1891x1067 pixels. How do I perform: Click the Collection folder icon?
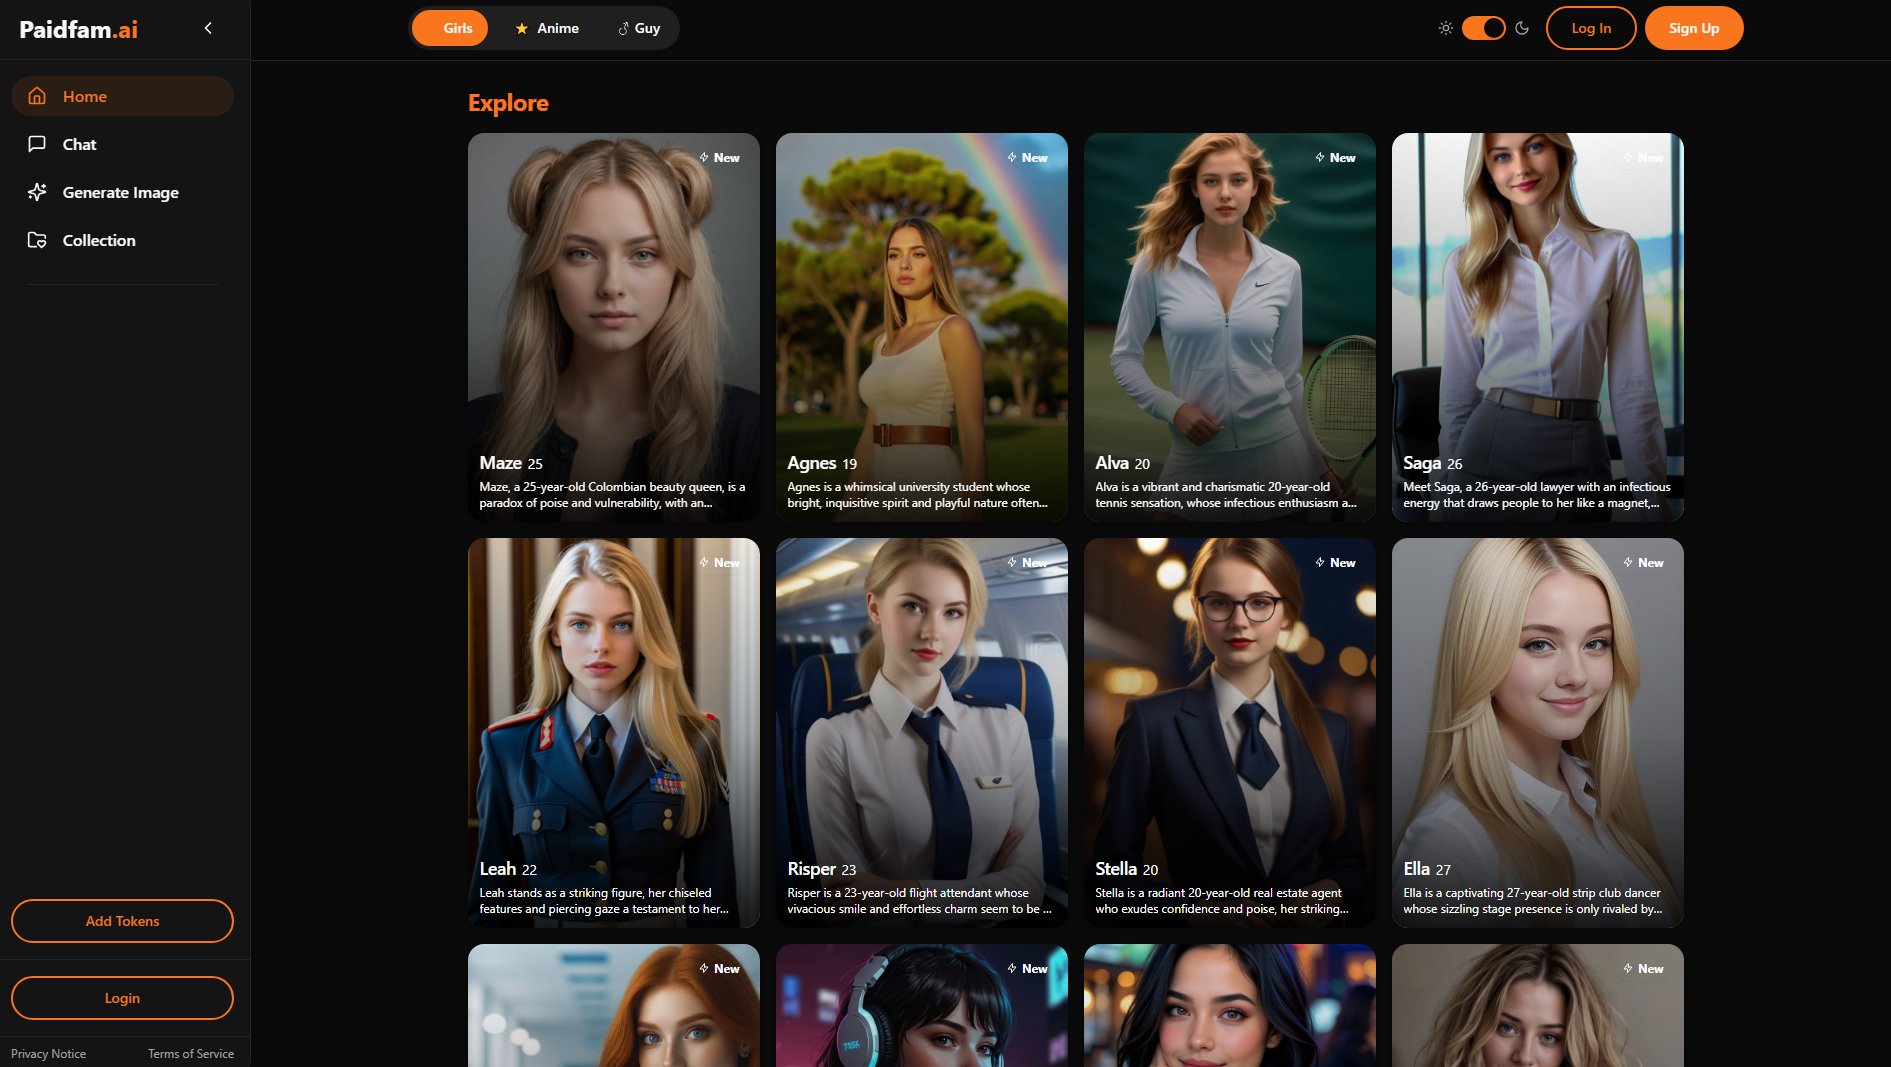click(x=37, y=240)
